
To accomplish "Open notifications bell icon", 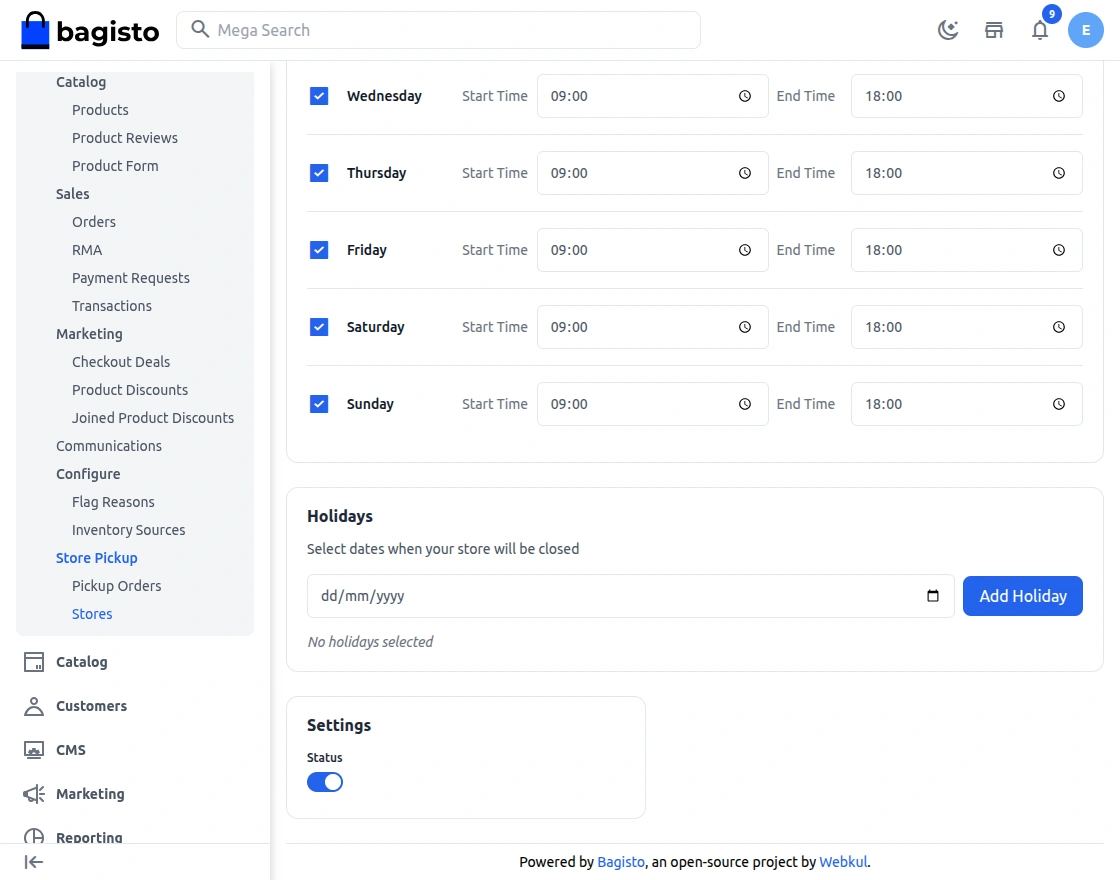I will (1040, 30).
